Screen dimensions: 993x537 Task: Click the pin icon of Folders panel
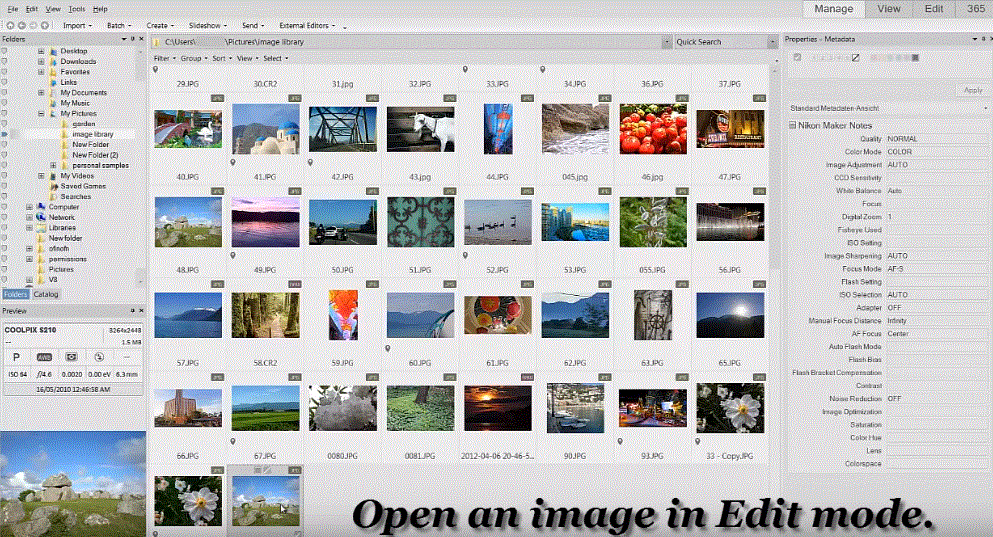coord(132,39)
